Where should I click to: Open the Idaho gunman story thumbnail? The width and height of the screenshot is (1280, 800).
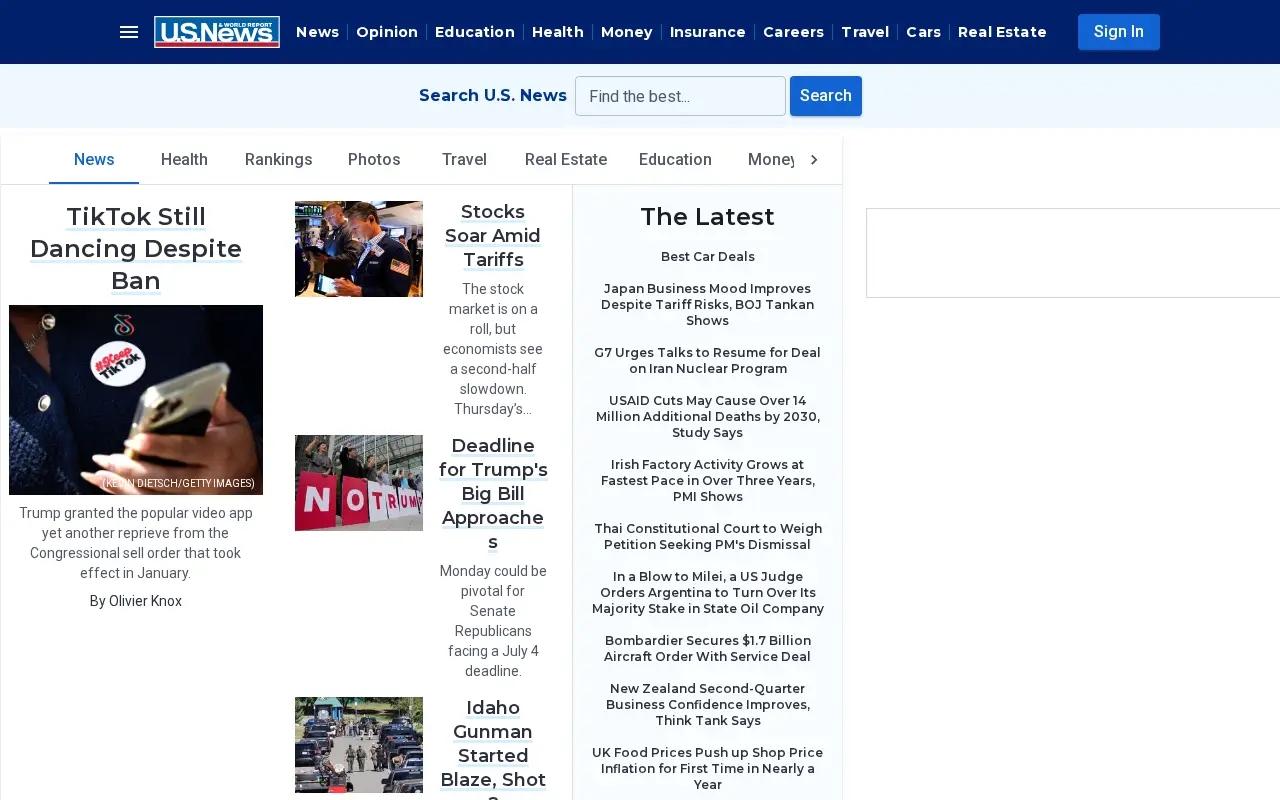(359, 745)
